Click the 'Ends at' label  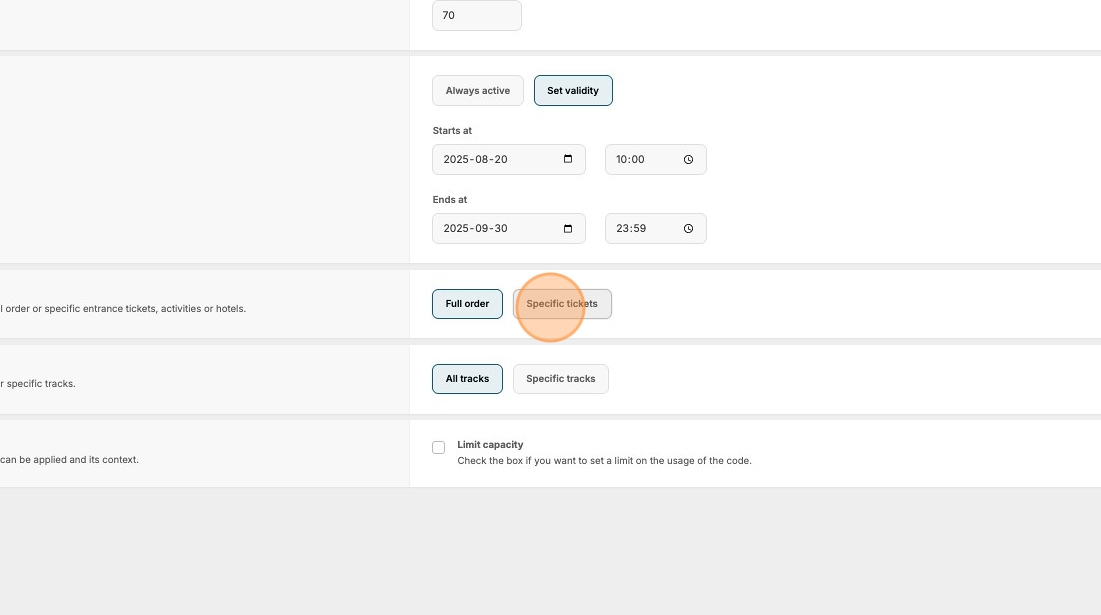[x=450, y=199]
